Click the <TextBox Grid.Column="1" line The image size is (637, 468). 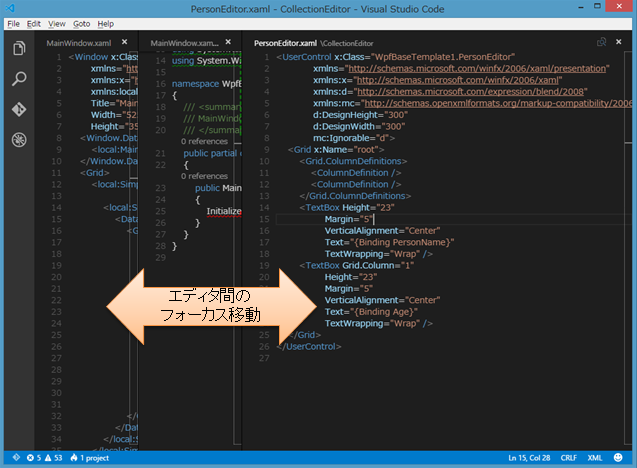point(357,266)
